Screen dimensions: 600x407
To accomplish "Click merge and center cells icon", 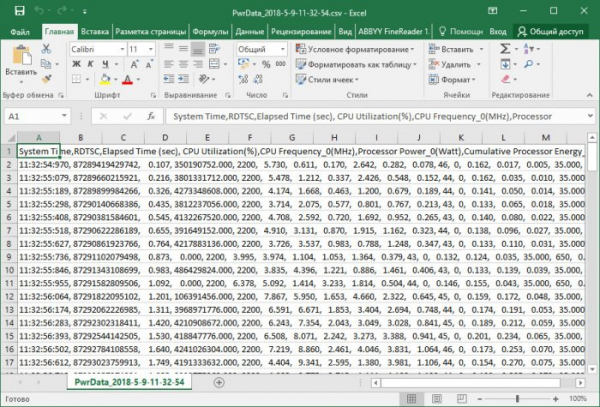I will point(214,64).
